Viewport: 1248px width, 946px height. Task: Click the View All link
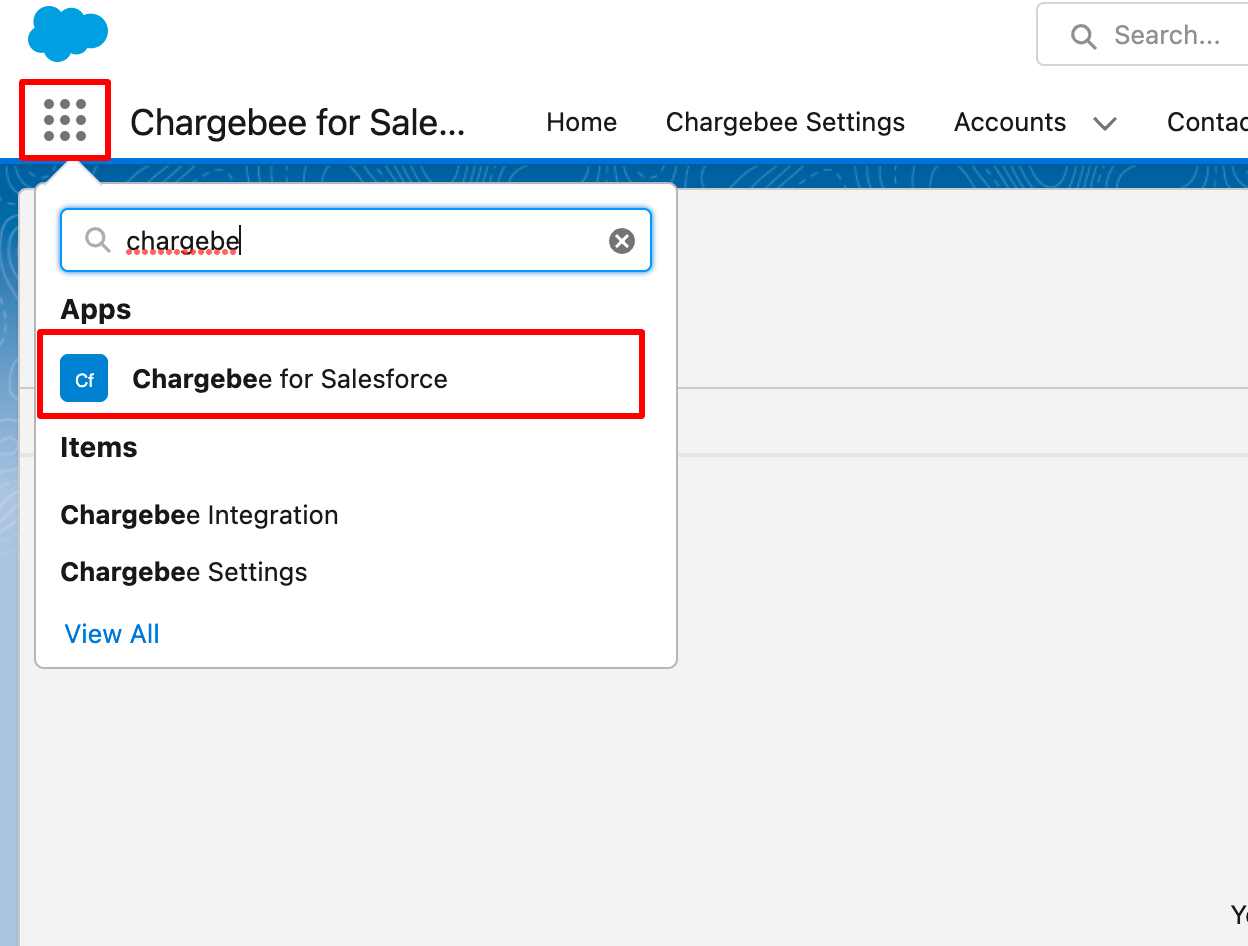point(112,634)
